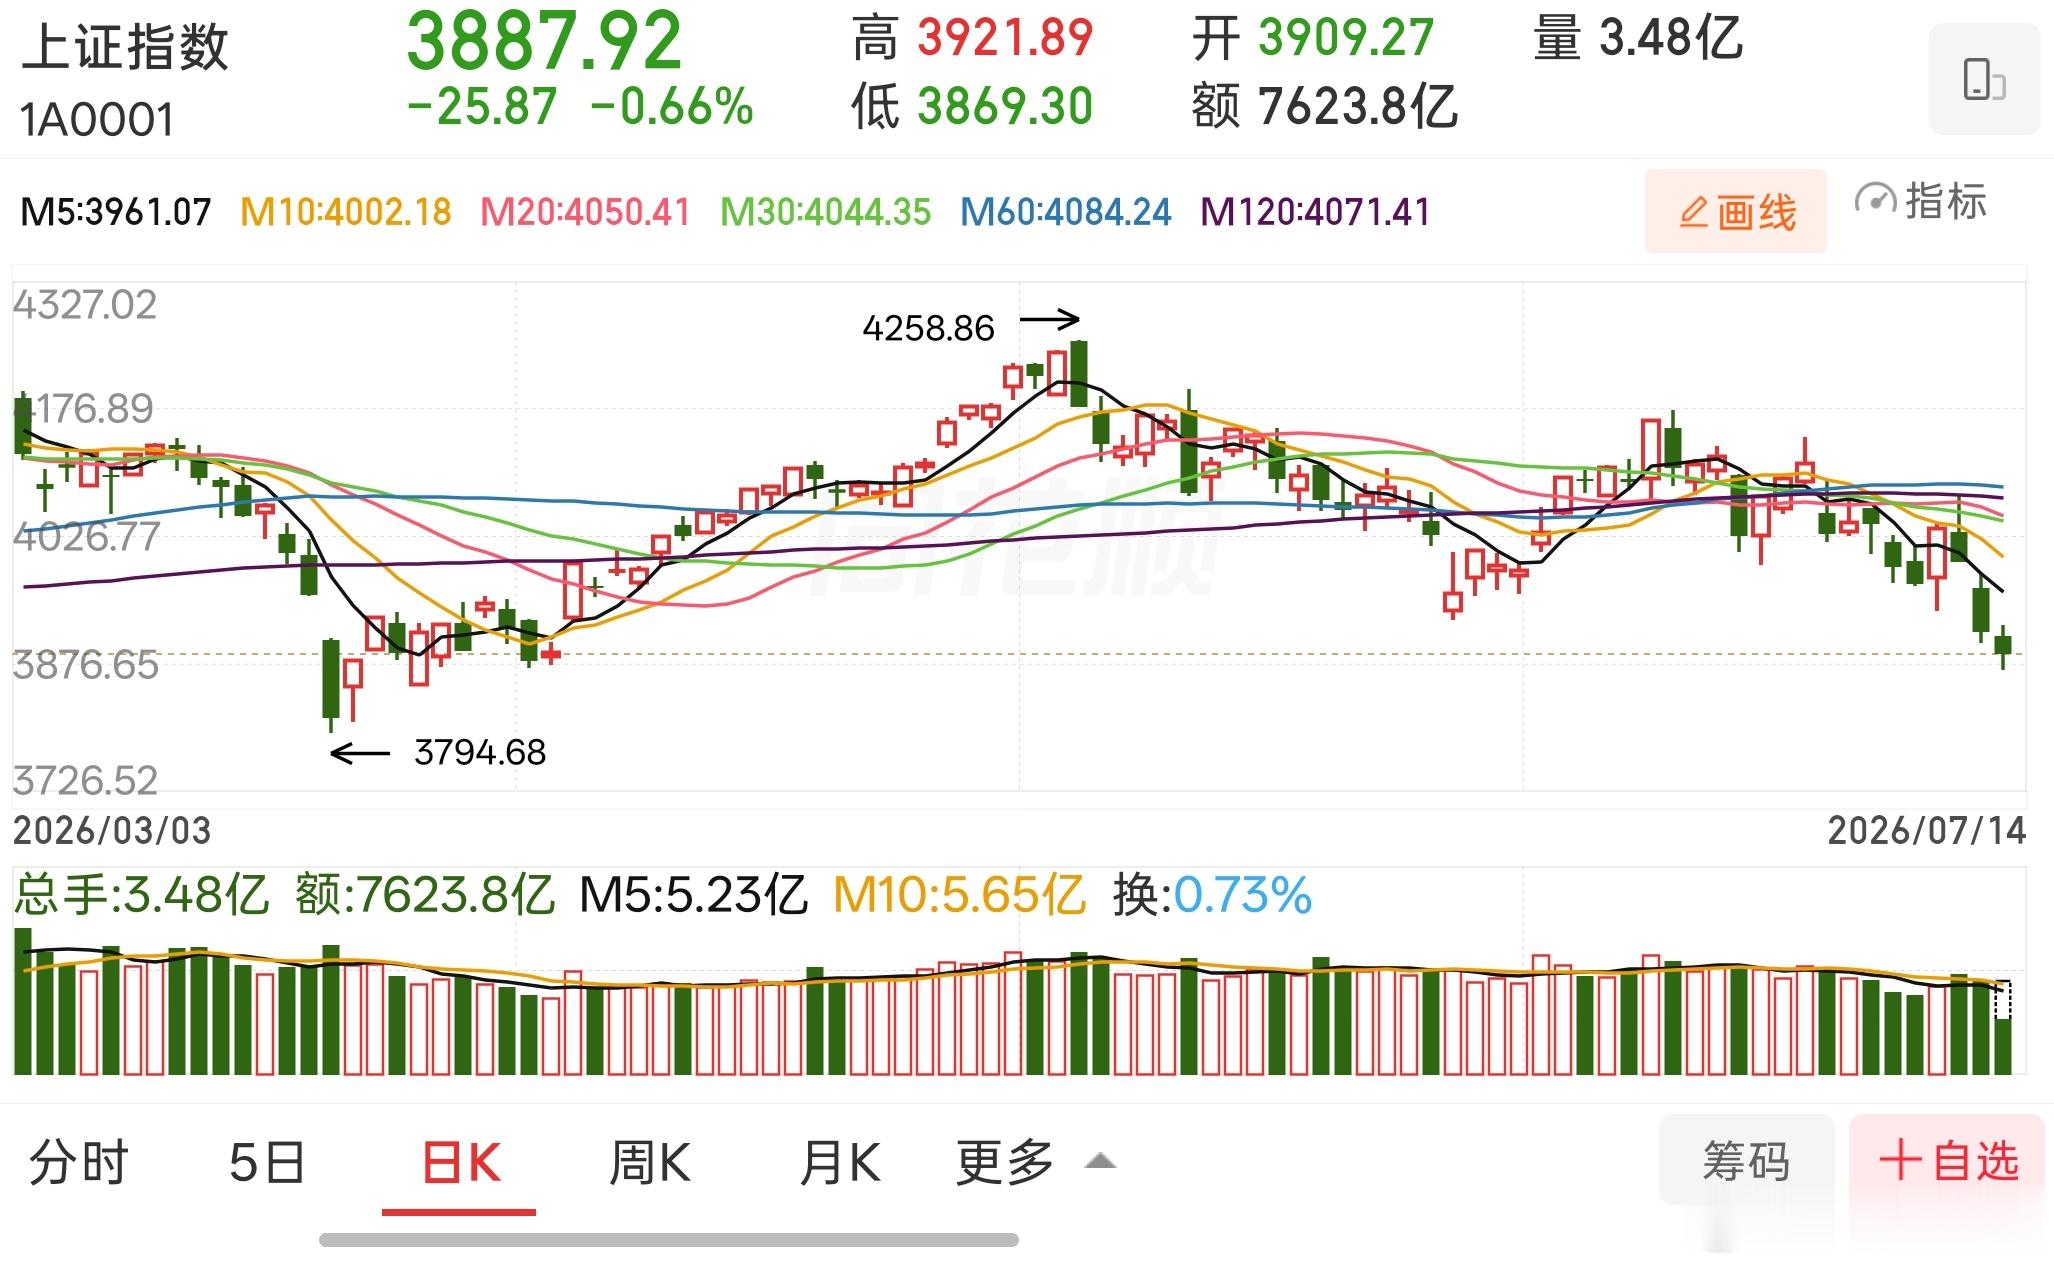The width and height of the screenshot is (2054, 1272).
Task: Tap the 画线 draw line button
Action: (x=1736, y=211)
